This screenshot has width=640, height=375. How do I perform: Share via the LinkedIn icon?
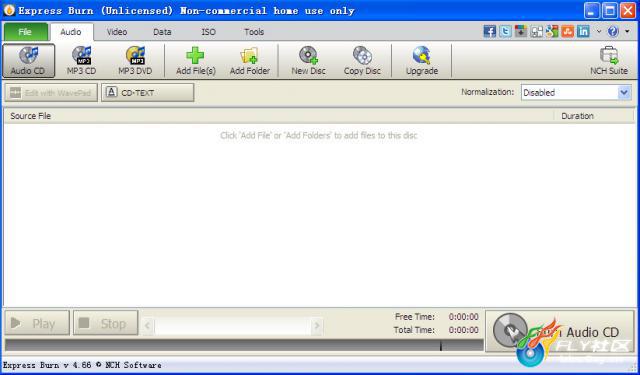tap(583, 31)
